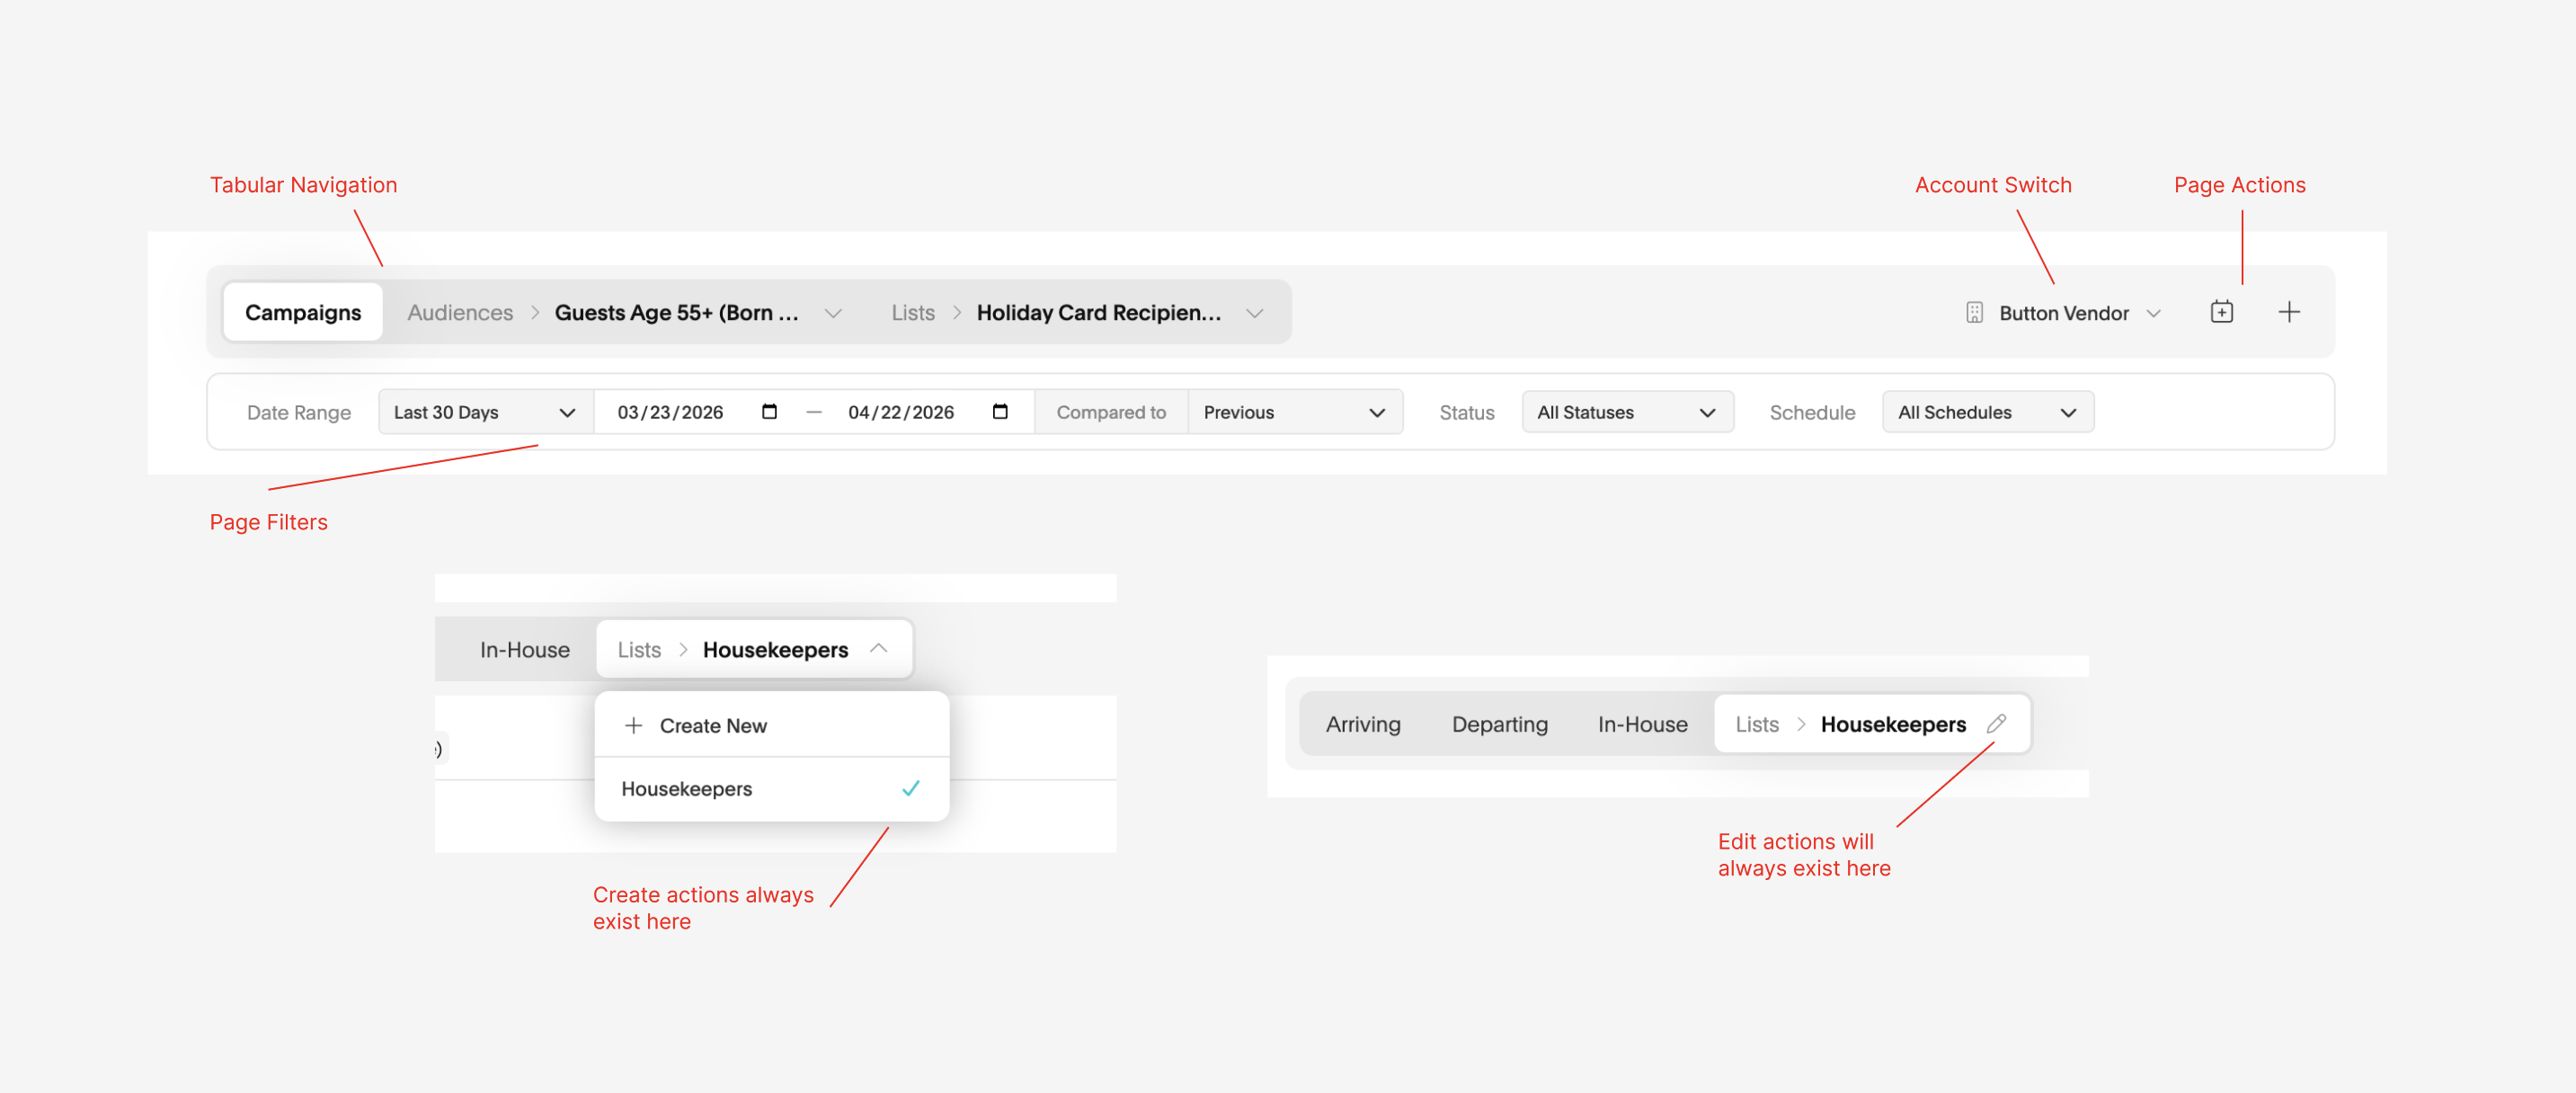Viewport: 2576px width, 1093px height.
Task: Open the start date calendar picker icon
Action: click(x=769, y=412)
